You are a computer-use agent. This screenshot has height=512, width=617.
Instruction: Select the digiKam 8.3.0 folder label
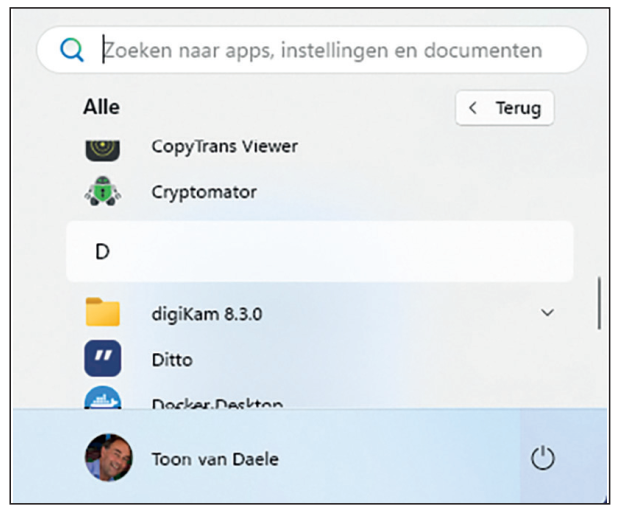click(x=207, y=313)
